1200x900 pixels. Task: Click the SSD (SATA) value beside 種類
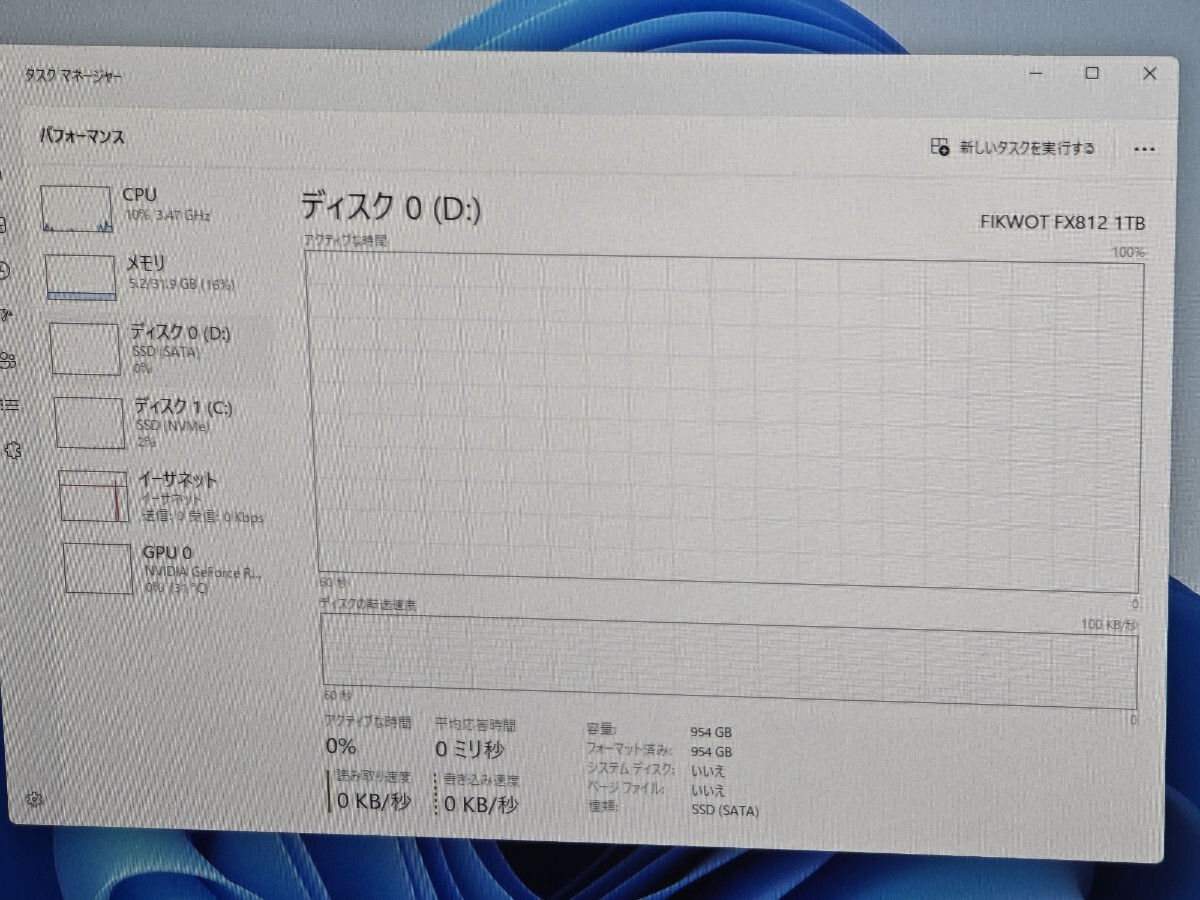pos(725,810)
